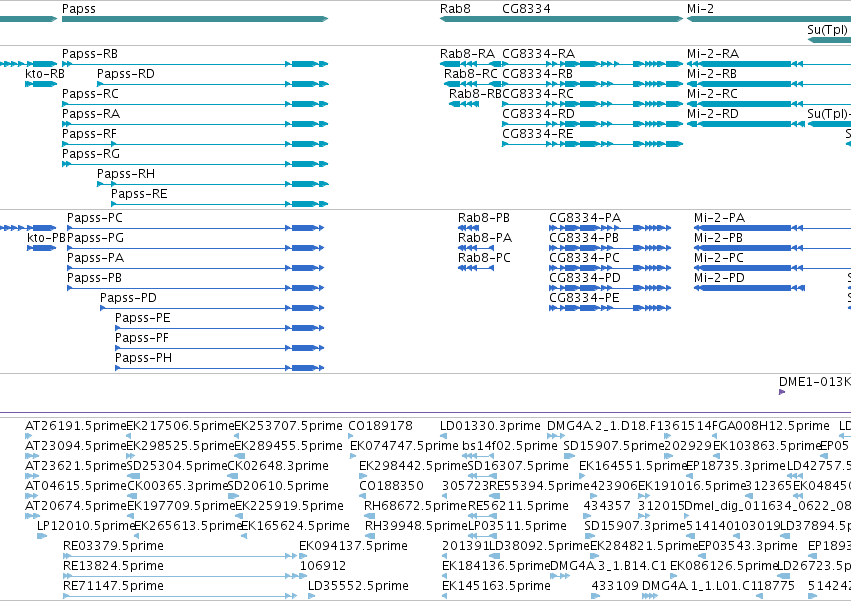The image size is (851, 601).
Task: Click the CO189178 EST label
Action: coord(380,426)
